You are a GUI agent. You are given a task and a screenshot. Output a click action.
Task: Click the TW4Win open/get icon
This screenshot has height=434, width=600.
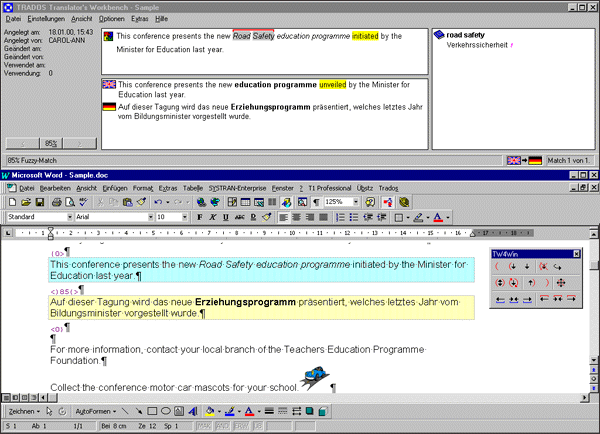pyautogui.click(x=513, y=267)
